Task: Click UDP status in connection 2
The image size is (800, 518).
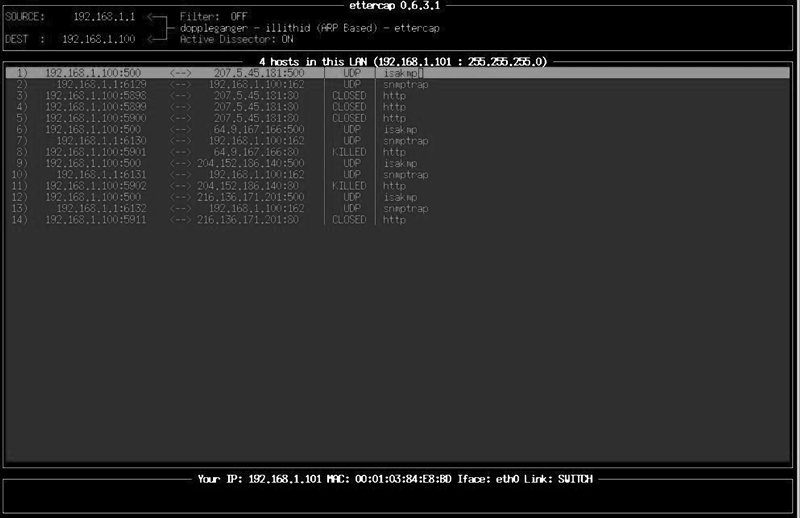Action: (x=352, y=84)
